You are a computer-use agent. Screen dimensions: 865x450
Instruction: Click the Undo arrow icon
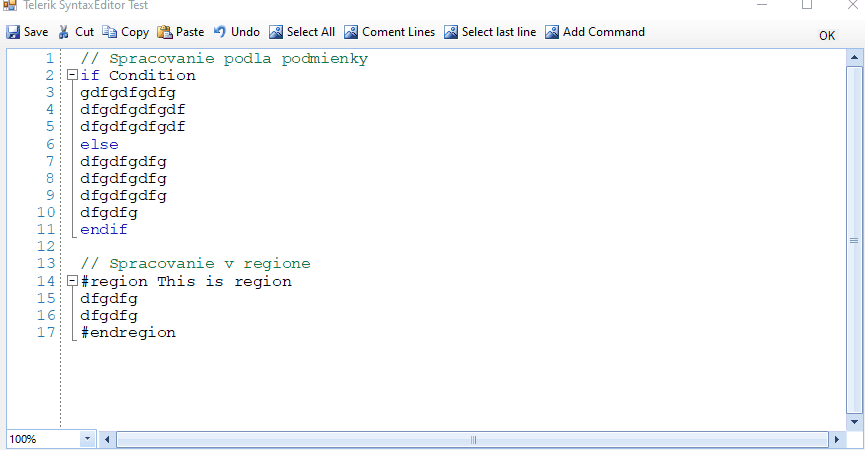click(220, 31)
